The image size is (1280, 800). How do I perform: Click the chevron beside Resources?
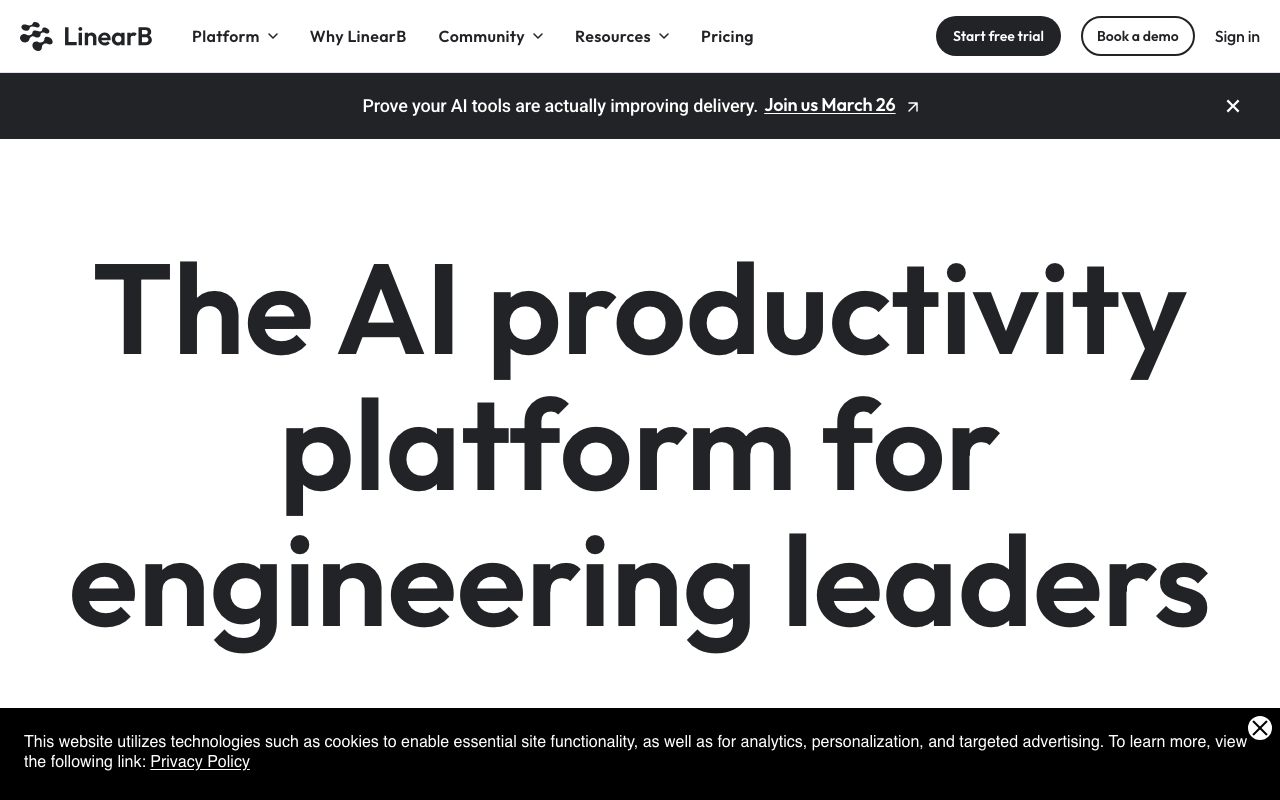[x=663, y=36]
